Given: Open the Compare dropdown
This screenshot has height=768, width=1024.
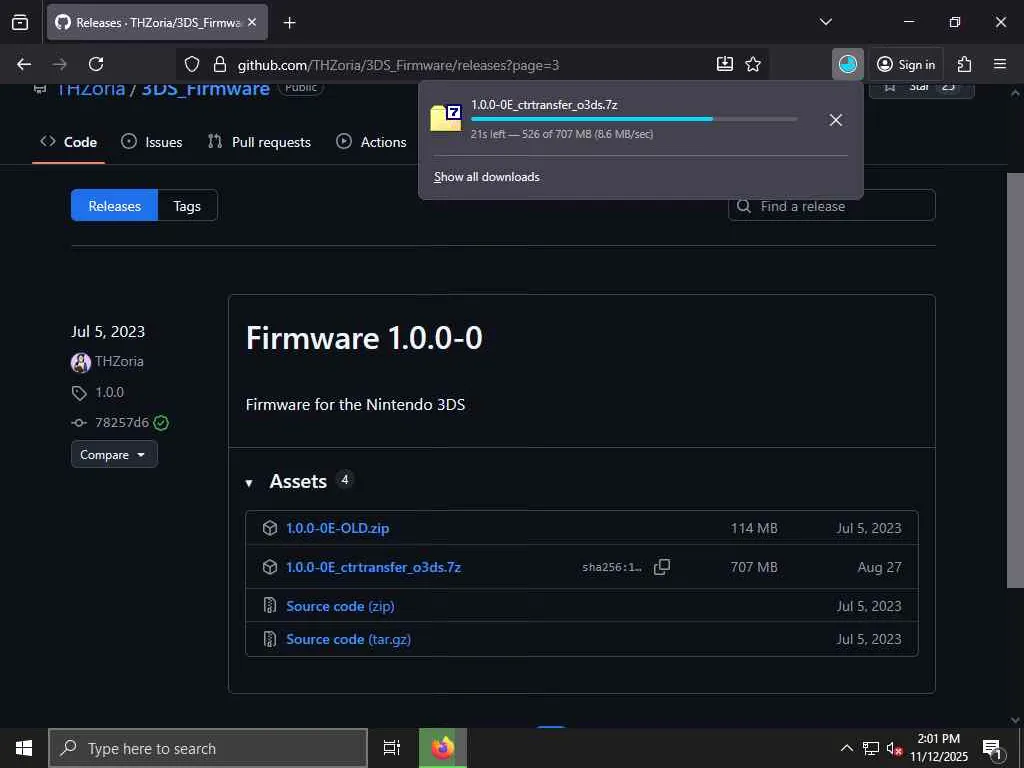Looking at the screenshot, I should pos(114,455).
